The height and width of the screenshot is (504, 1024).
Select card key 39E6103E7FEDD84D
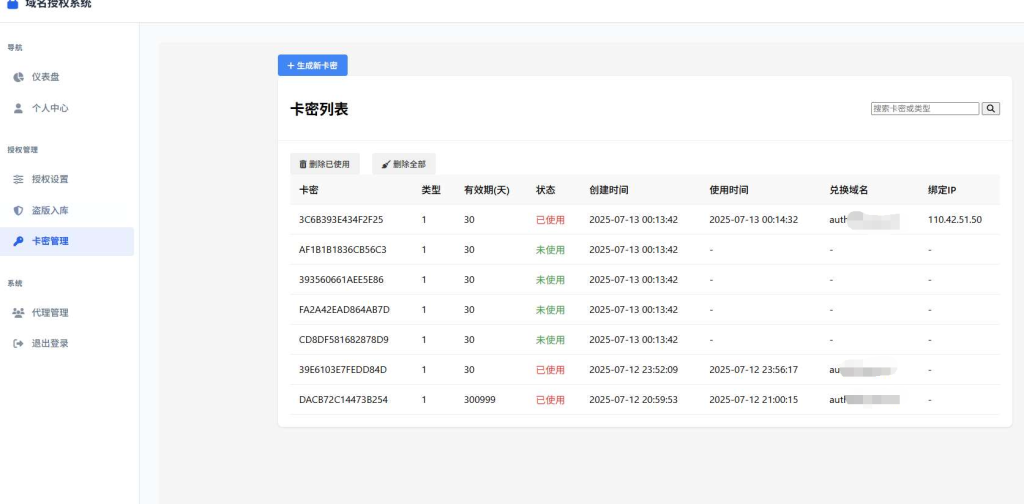(343, 370)
